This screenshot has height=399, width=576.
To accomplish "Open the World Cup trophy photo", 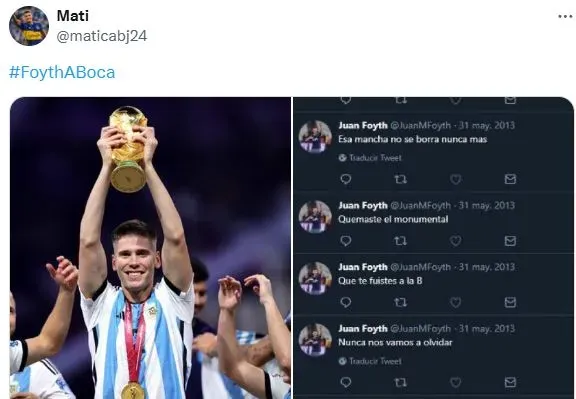I will (x=150, y=248).
